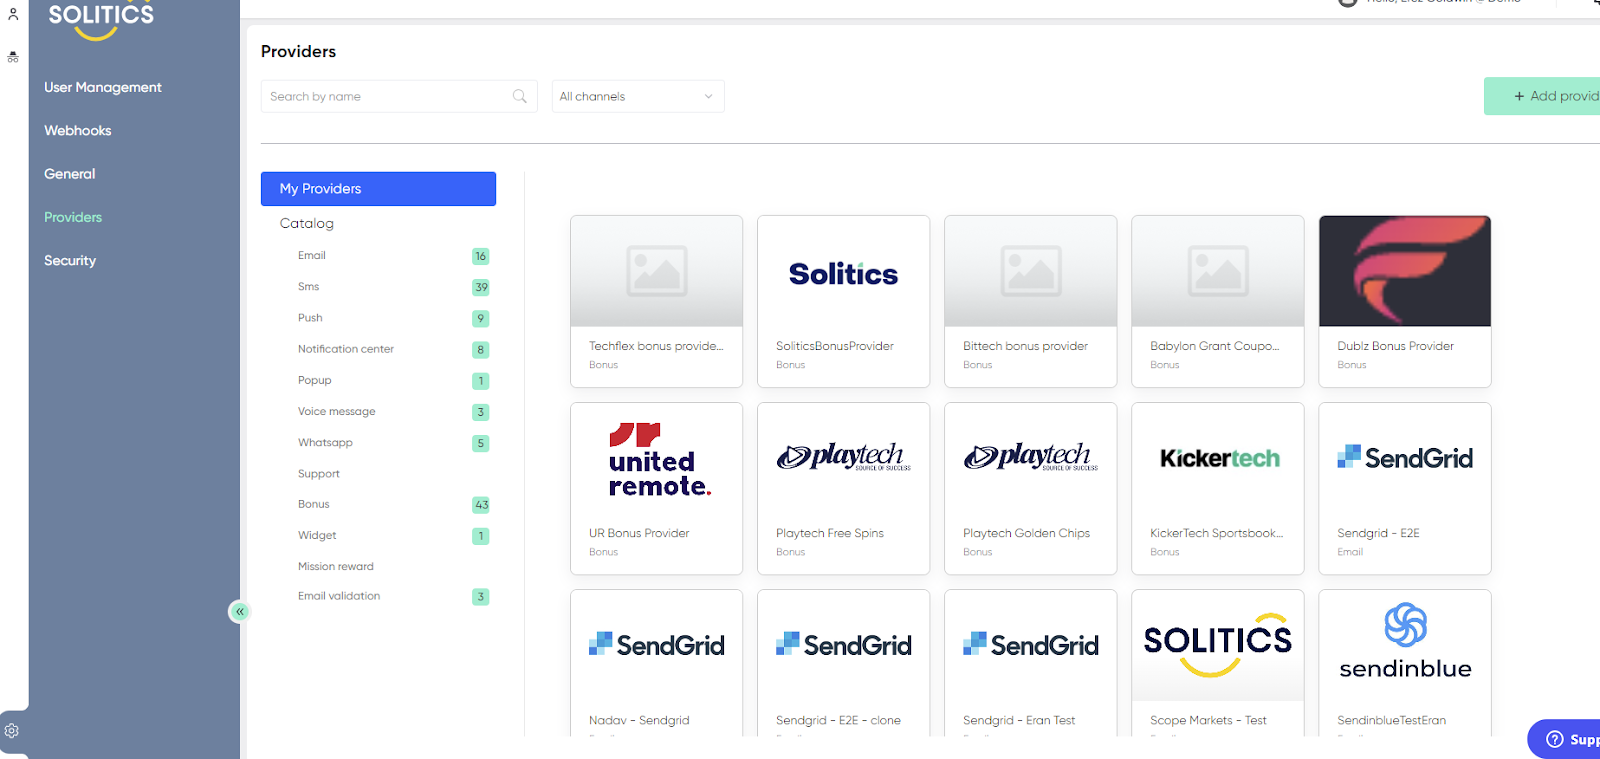Filter catalog by Voice message
The height and width of the screenshot is (759, 1600).
coord(336,411)
